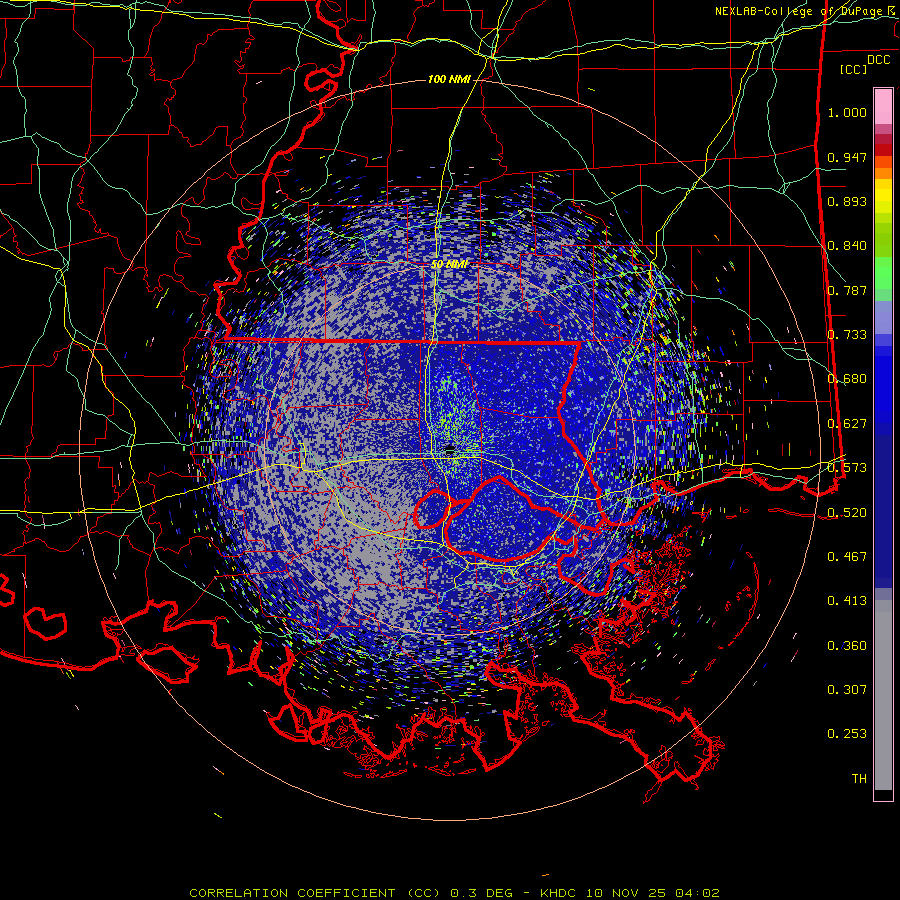The width and height of the screenshot is (900, 900).
Task: Click the 0.840 value on the color scale
Action: (x=847, y=246)
